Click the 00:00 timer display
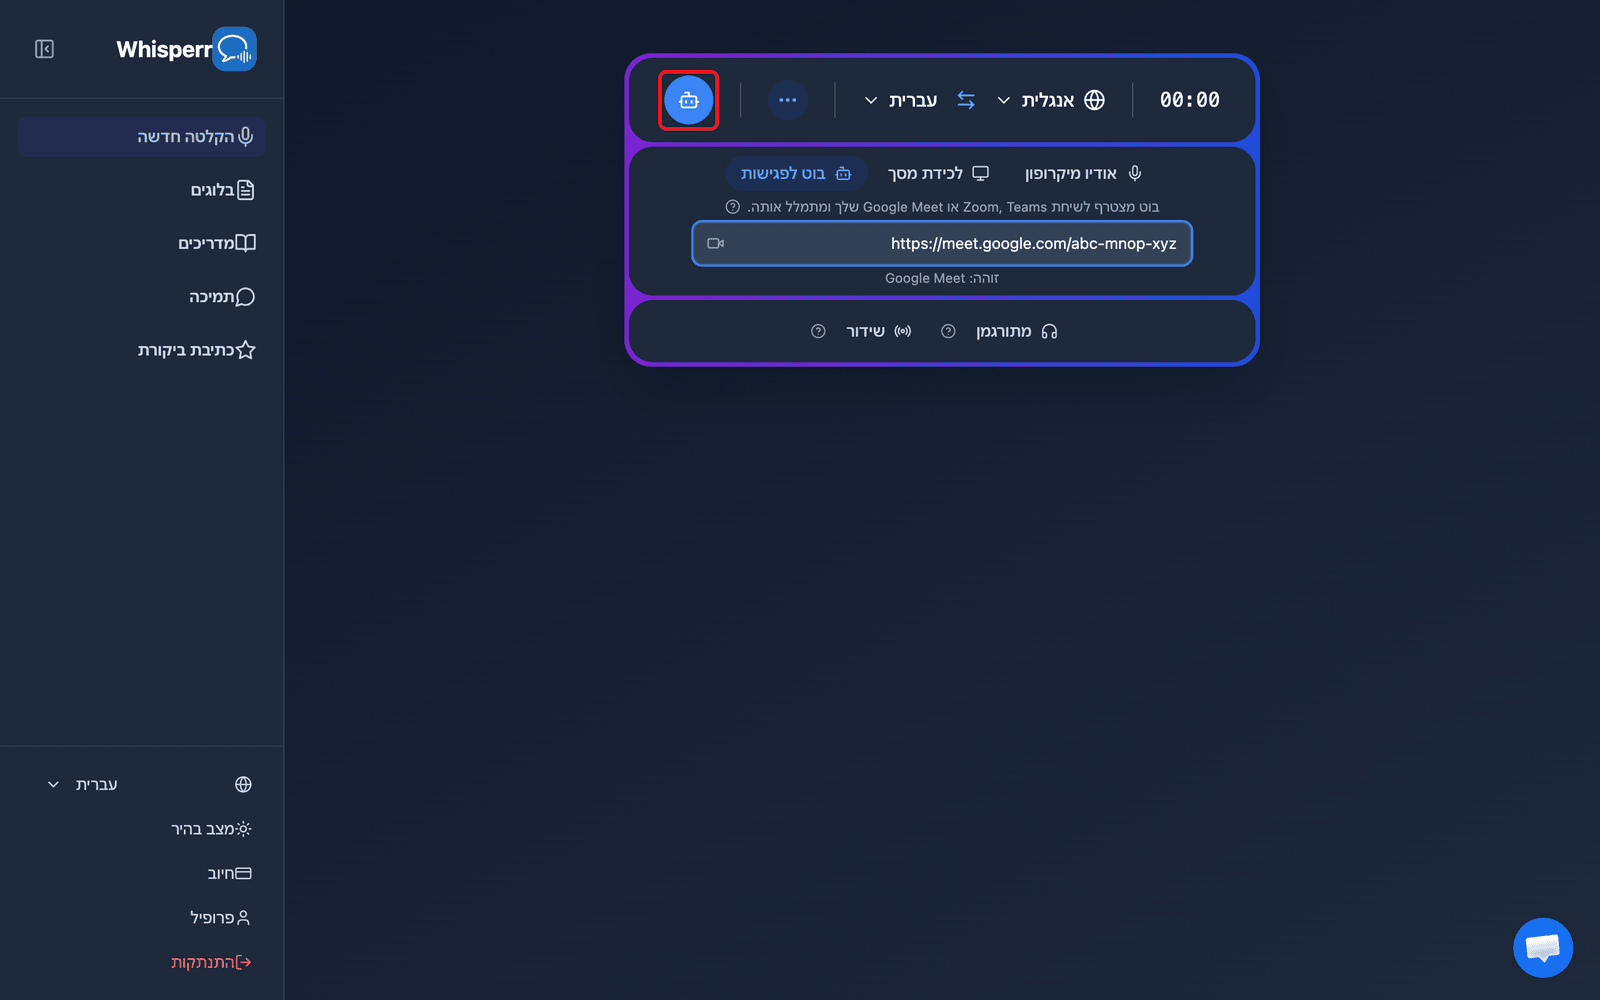1600x1000 pixels. click(x=1190, y=100)
